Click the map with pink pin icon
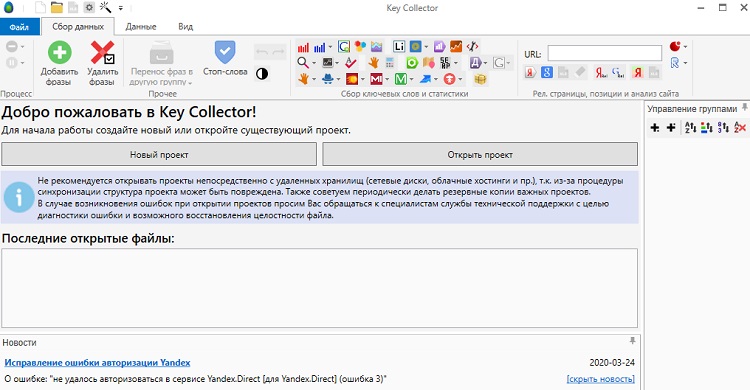This screenshot has height=390, width=750. click(x=429, y=63)
